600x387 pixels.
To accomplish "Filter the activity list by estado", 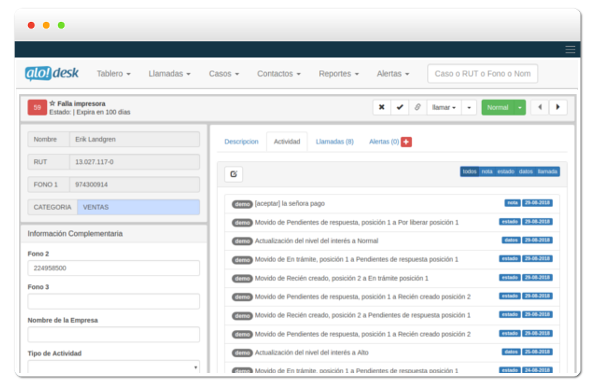I will 505,171.
